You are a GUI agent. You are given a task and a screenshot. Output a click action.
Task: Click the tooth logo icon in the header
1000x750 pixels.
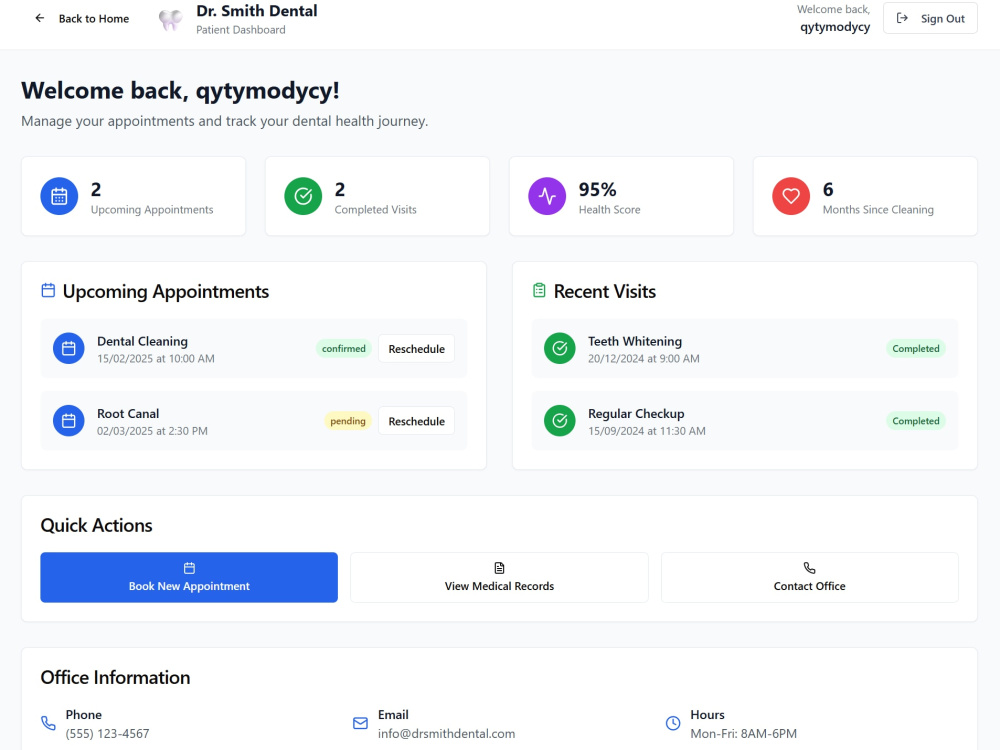[170, 20]
